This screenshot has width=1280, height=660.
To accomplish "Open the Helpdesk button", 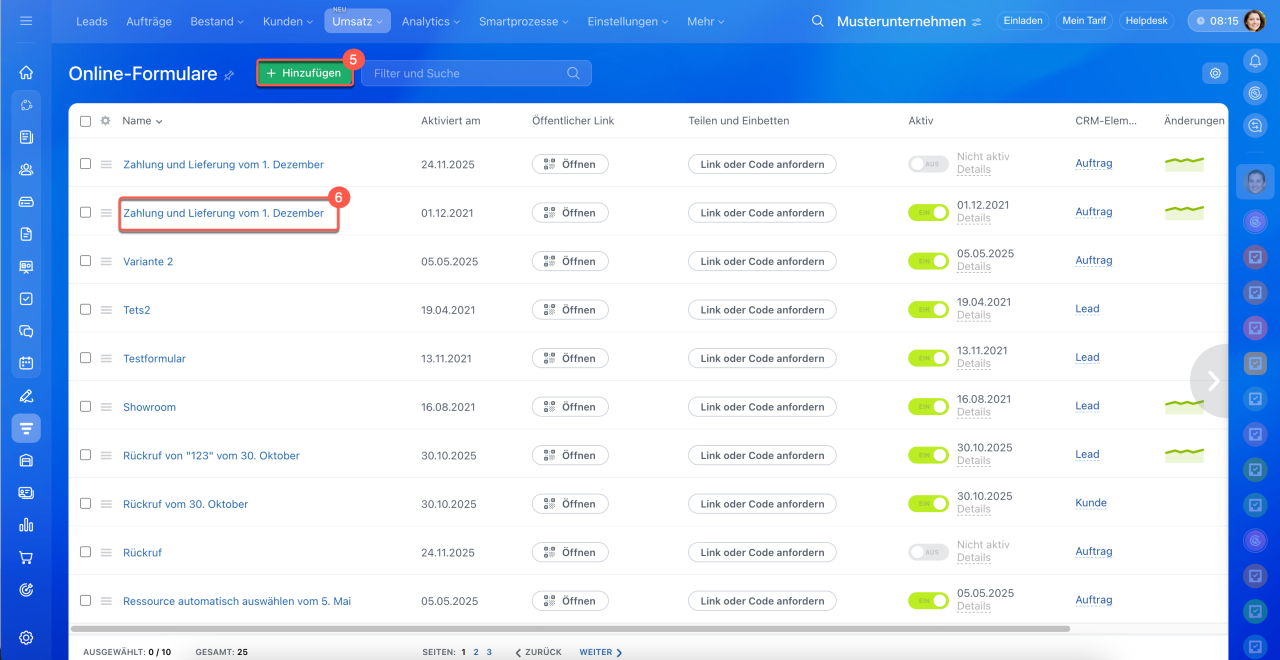I will [x=1146, y=21].
